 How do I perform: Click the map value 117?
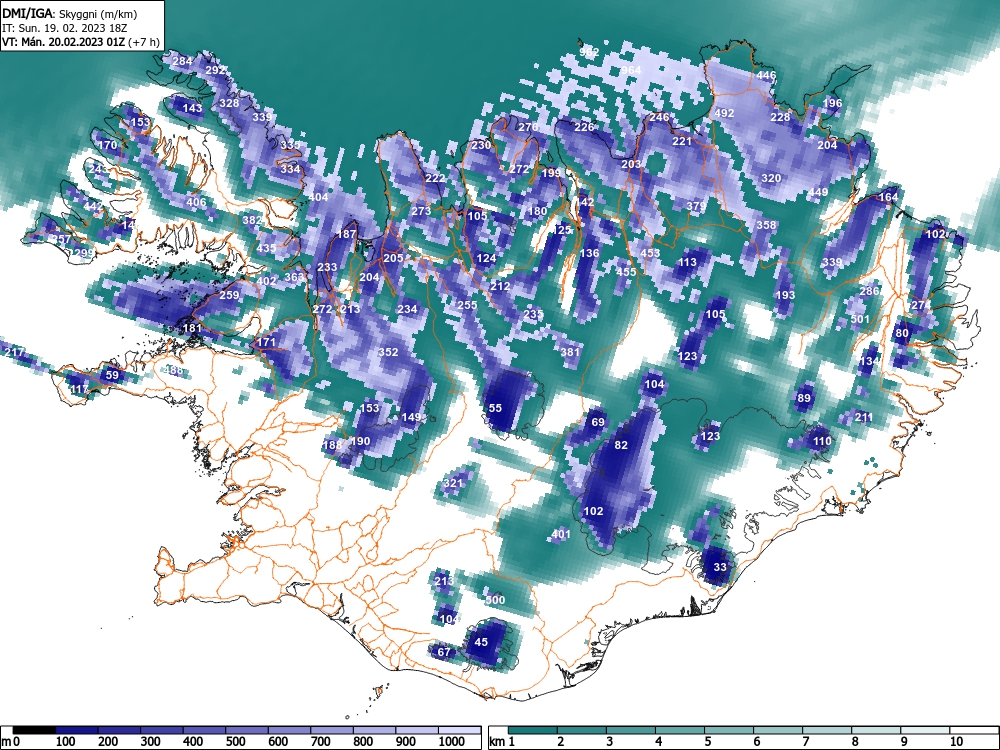pos(80,389)
